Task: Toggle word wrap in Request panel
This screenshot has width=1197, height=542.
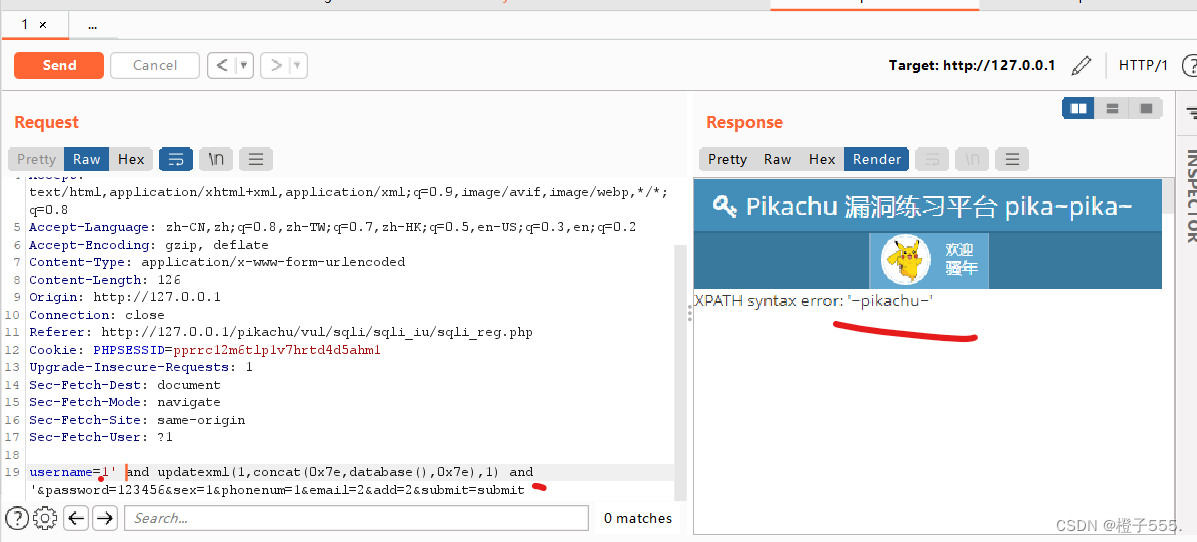Action: coord(176,159)
